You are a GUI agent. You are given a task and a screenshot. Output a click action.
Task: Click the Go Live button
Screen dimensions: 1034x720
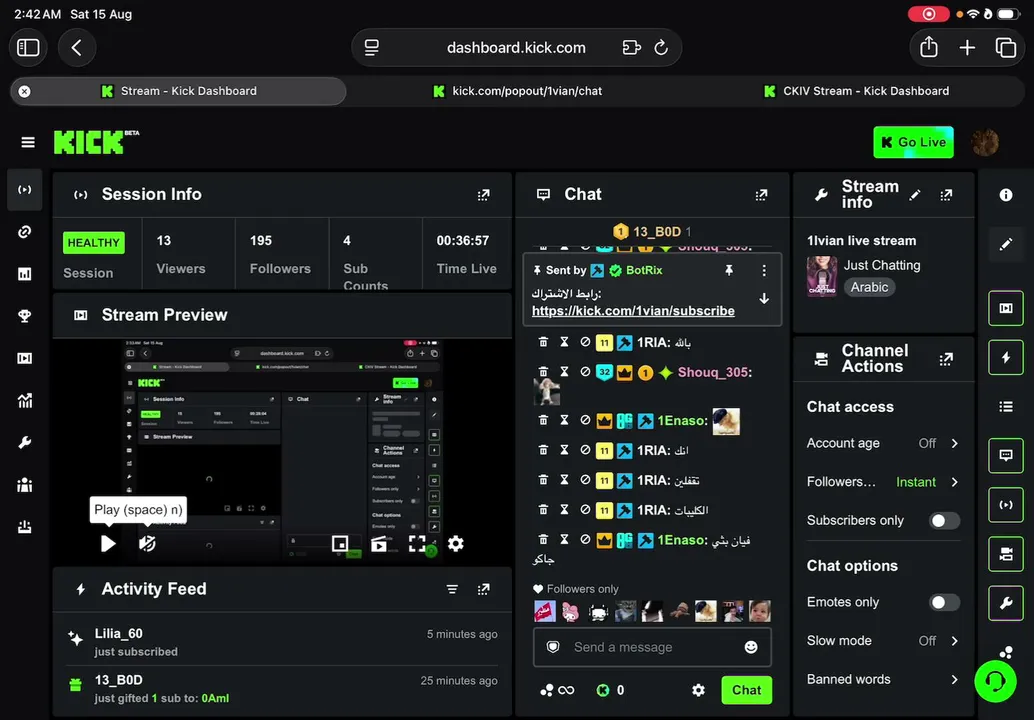point(913,142)
